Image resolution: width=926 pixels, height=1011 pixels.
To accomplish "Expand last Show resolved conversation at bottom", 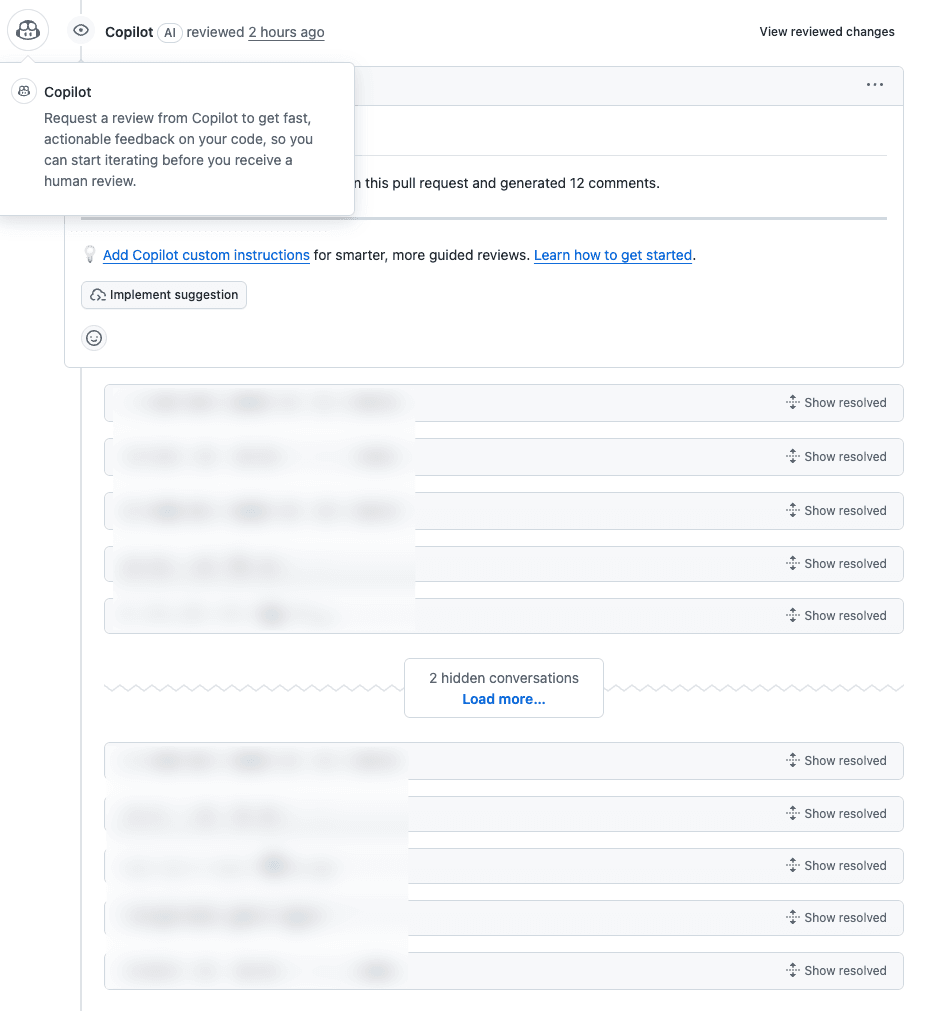I will click(845, 971).
